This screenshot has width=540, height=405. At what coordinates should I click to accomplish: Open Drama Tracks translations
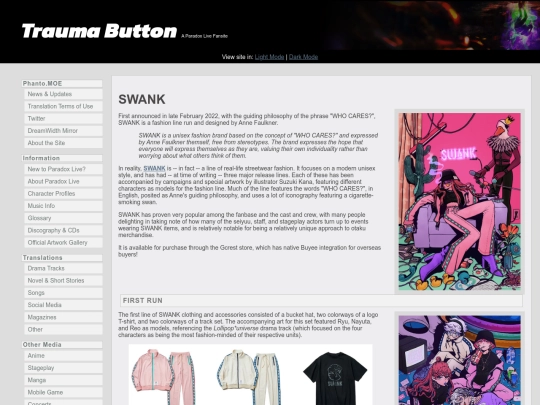point(63,268)
